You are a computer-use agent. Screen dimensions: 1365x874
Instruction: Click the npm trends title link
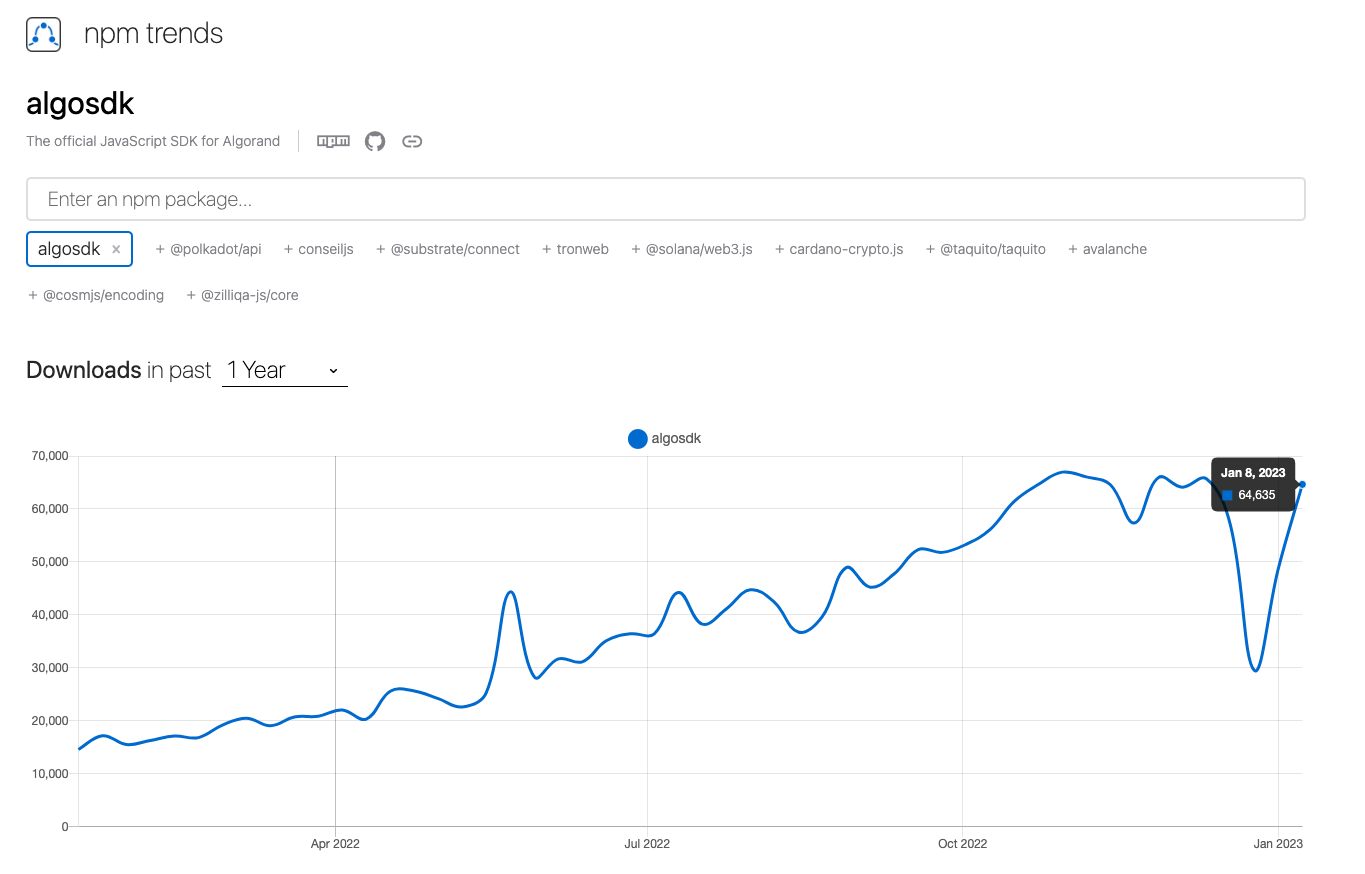(153, 34)
